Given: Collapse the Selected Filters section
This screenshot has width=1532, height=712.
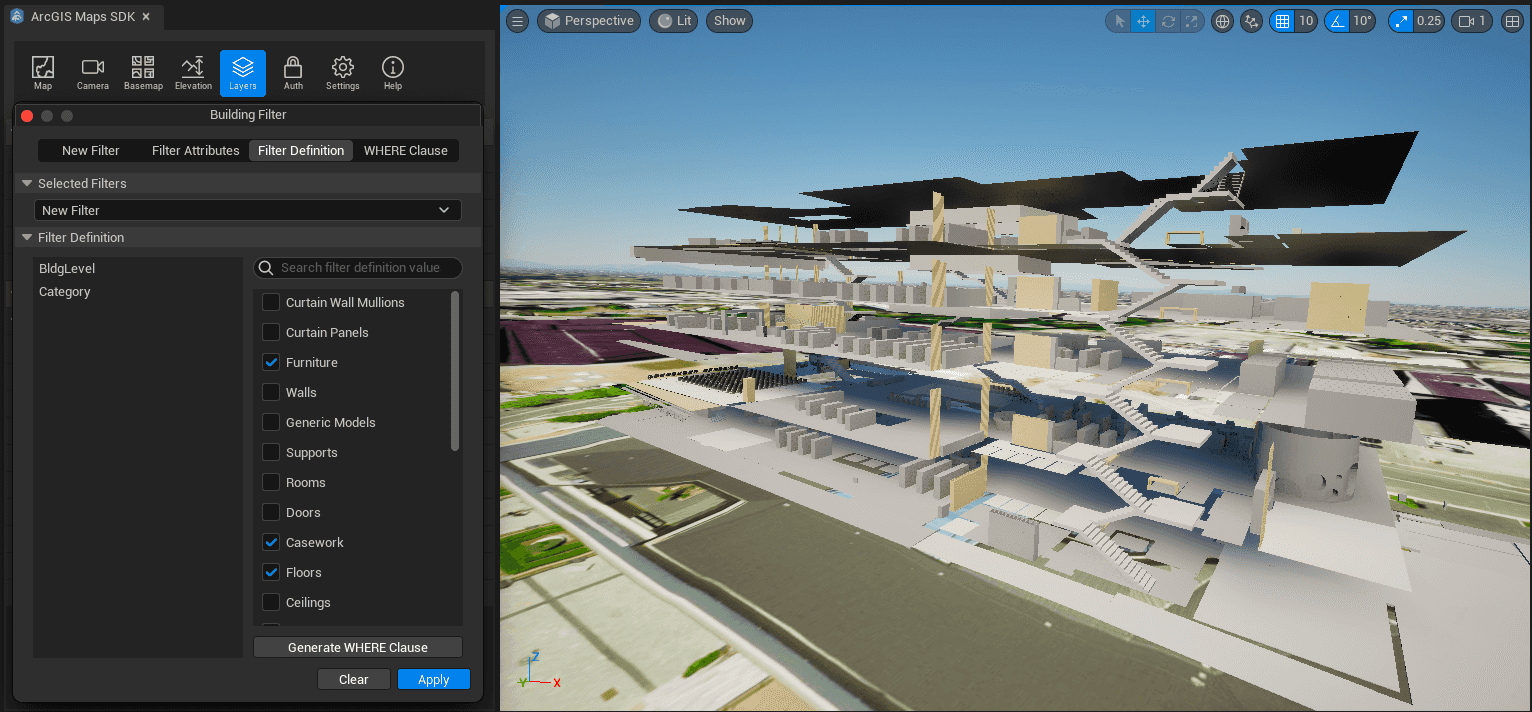Looking at the screenshot, I should pyautogui.click(x=25, y=183).
